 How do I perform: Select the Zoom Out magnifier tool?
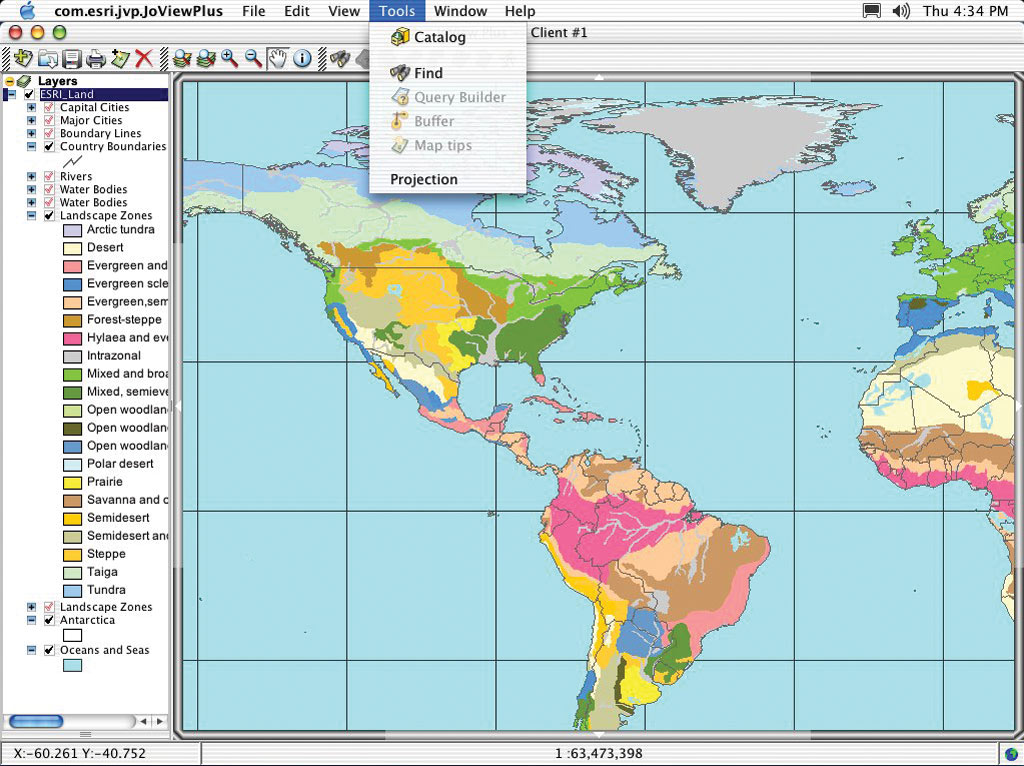(x=253, y=59)
